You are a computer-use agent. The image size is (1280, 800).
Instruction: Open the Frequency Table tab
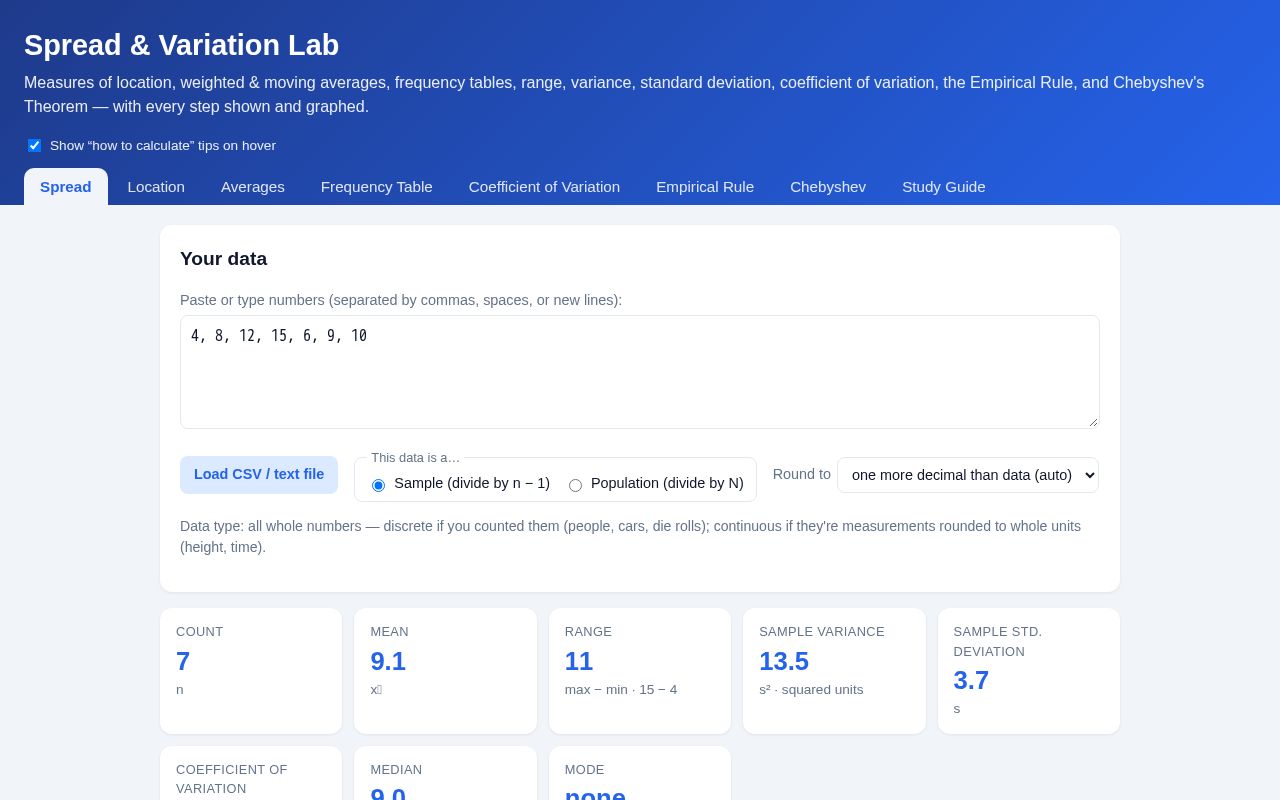click(377, 187)
